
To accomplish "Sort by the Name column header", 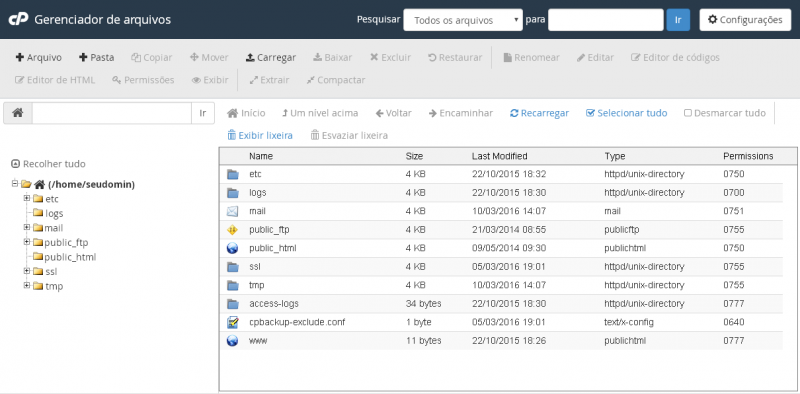I will (261, 156).
